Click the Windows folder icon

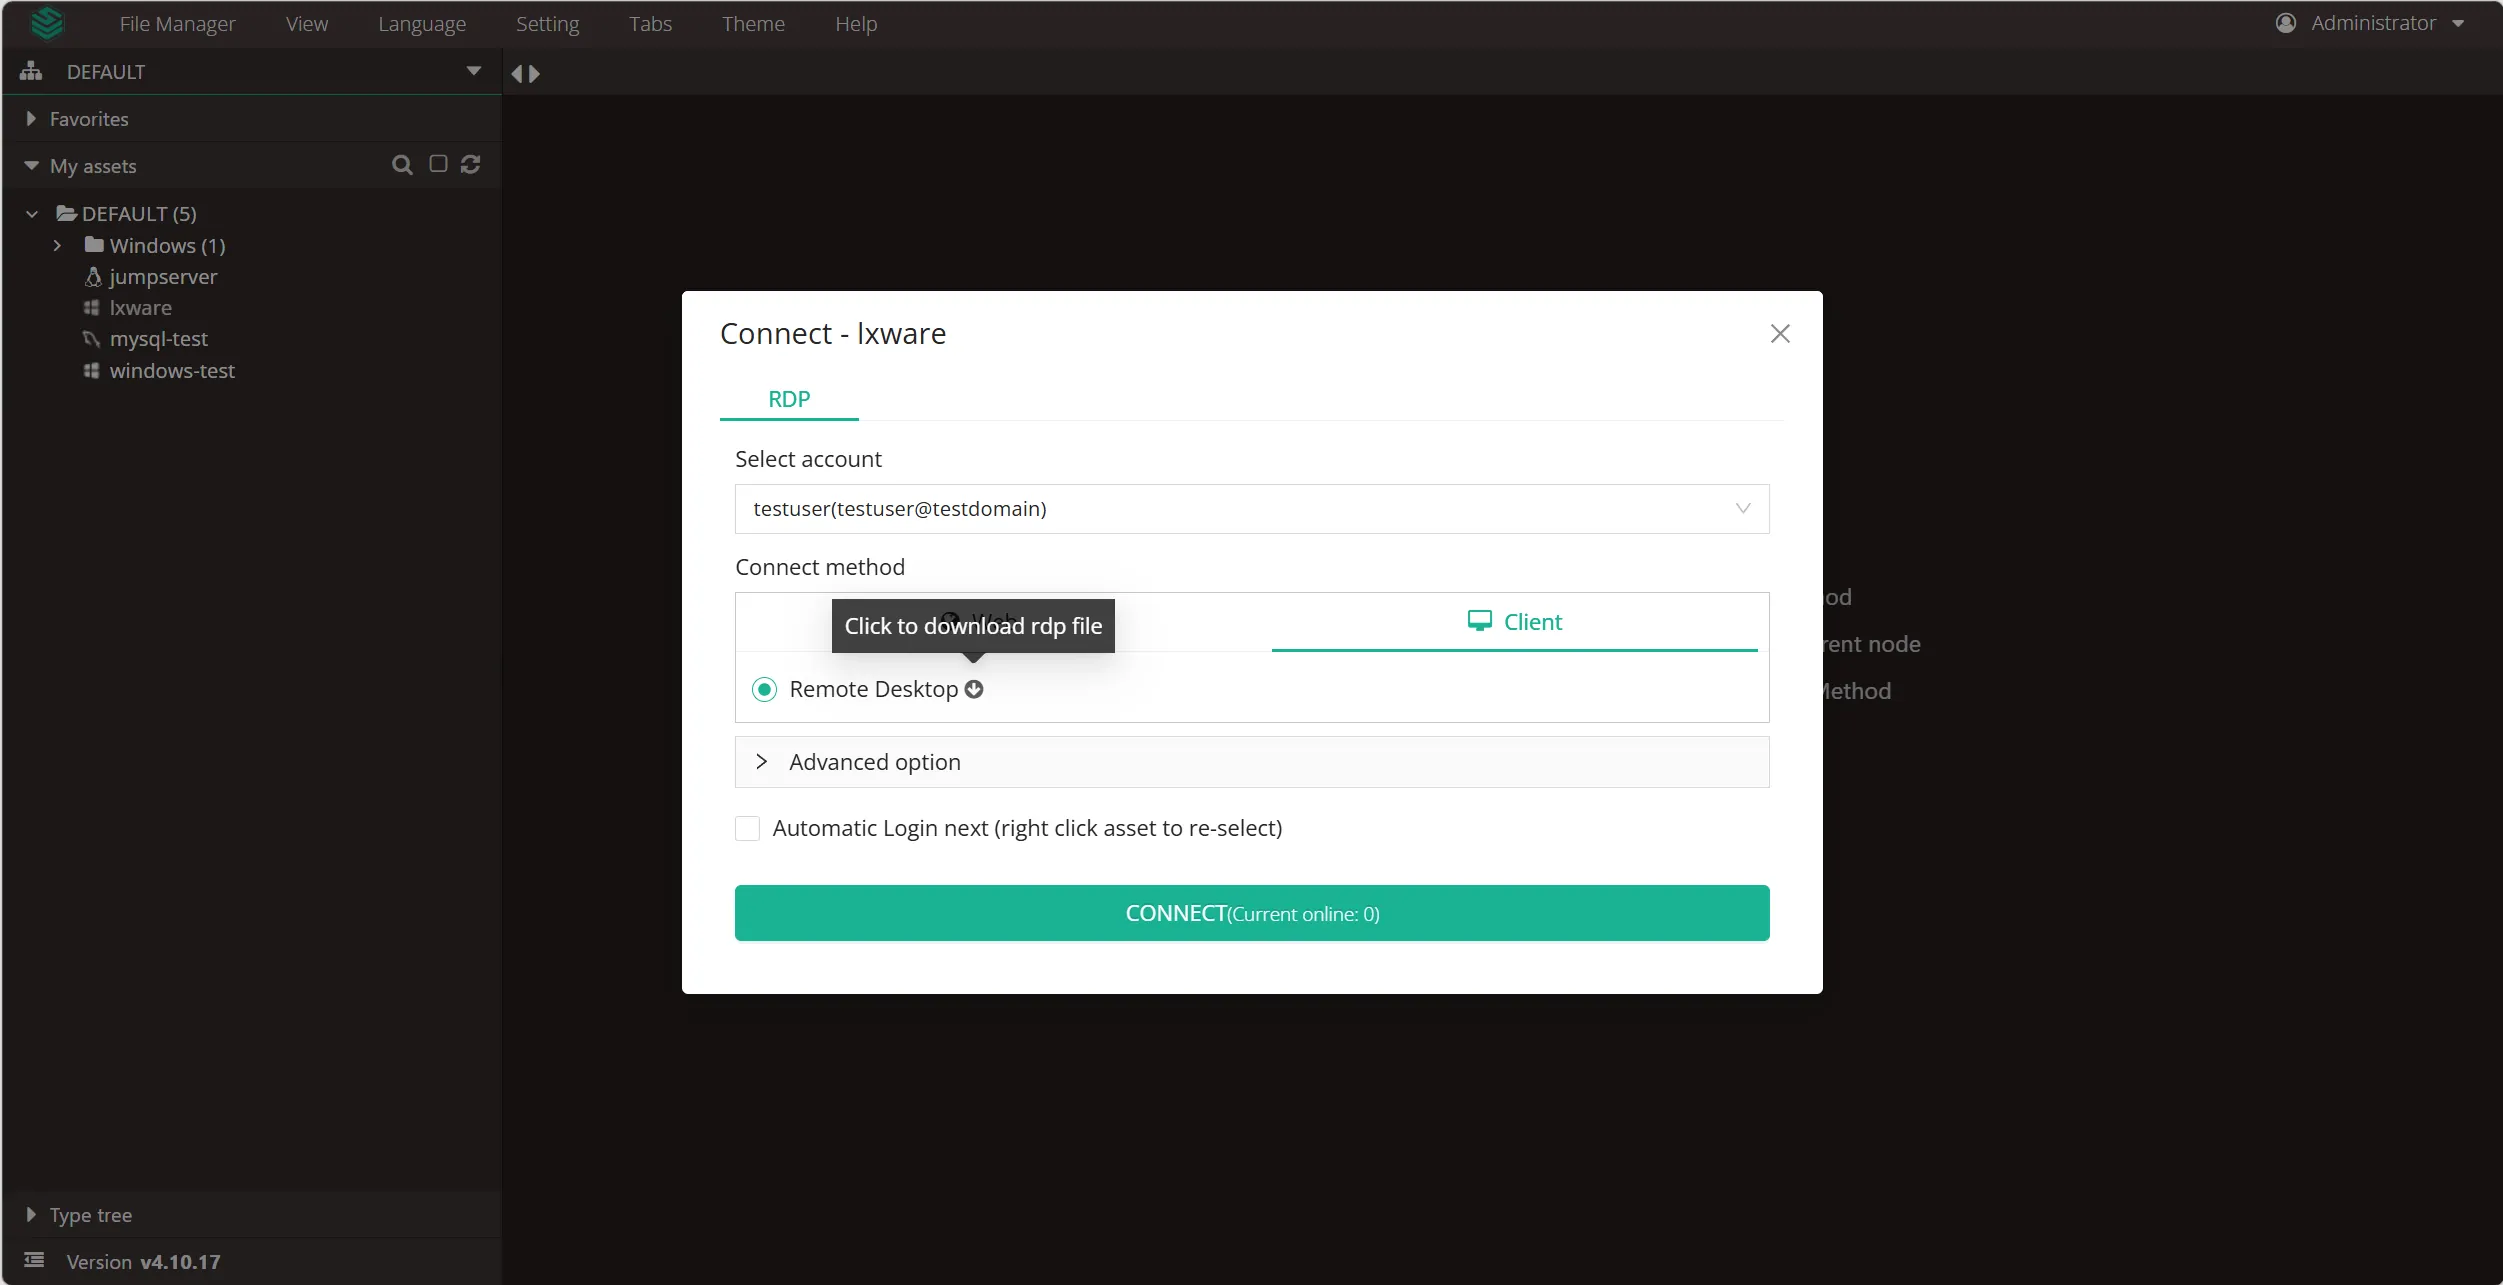(94, 244)
